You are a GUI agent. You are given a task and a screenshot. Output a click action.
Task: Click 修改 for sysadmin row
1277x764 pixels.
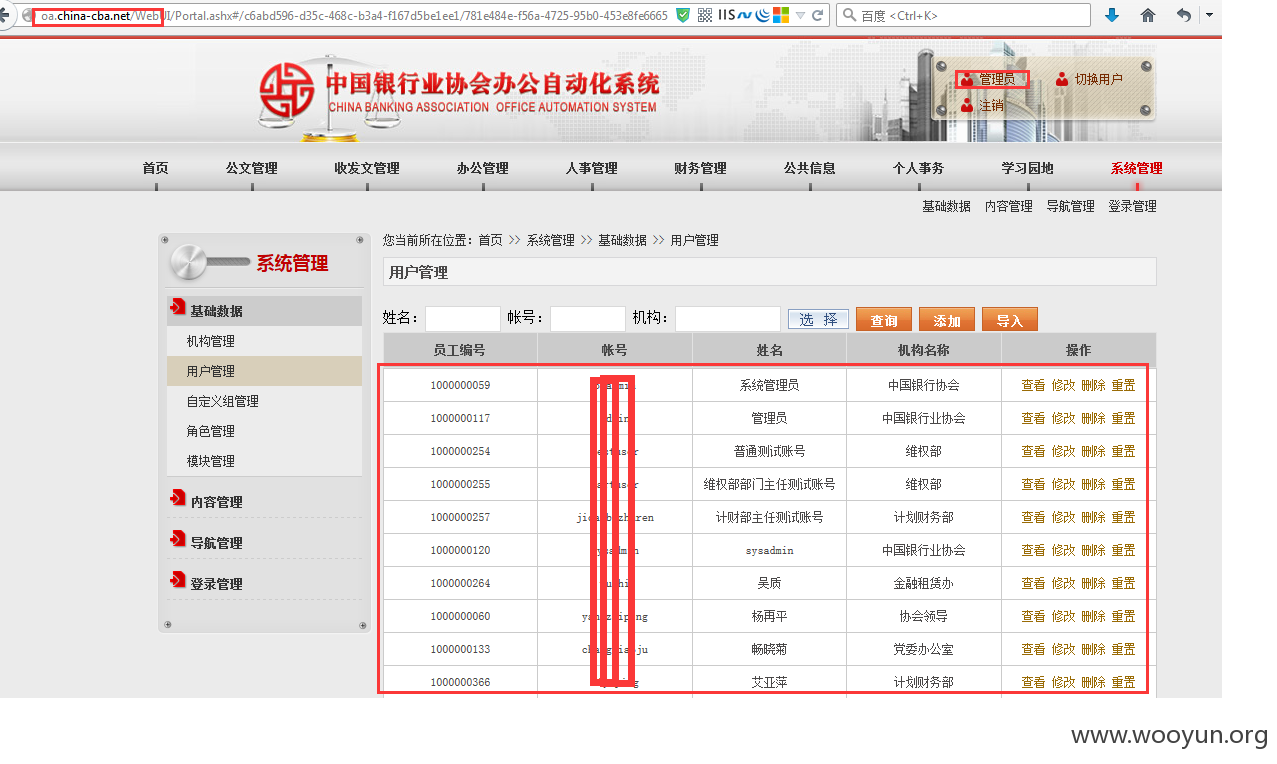[x=1063, y=550]
